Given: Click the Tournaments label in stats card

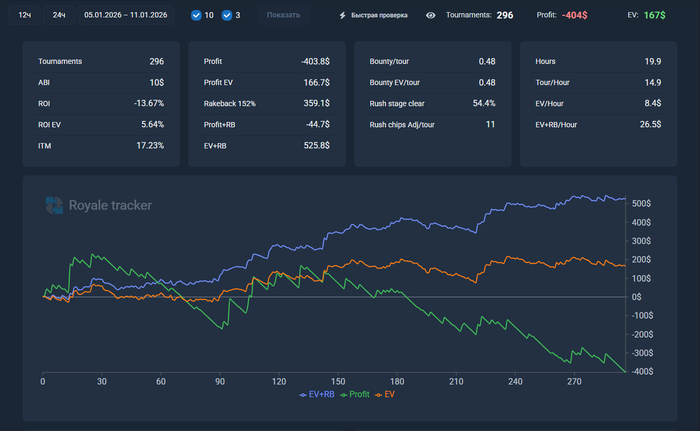Looking at the screenshot, I should click(60, 62).
